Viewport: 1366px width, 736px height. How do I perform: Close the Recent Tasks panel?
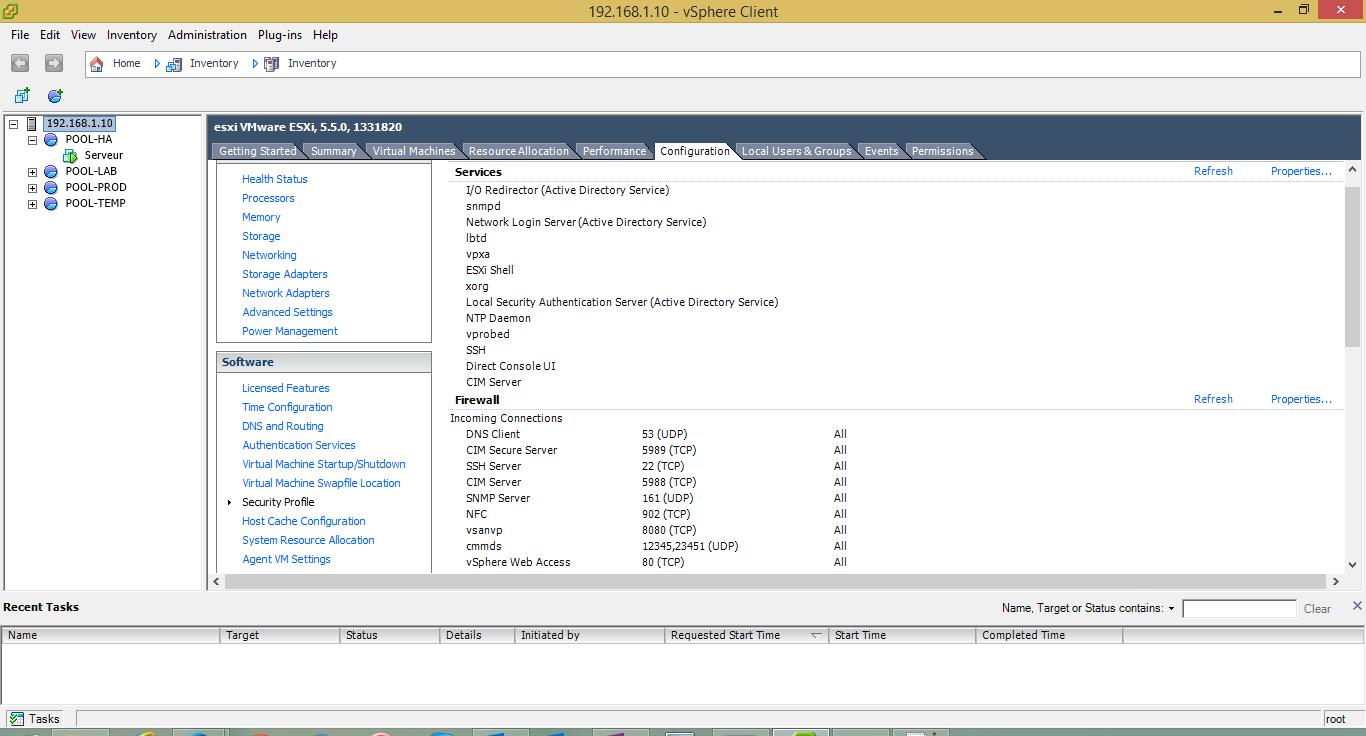click(x=1357, y=605)
